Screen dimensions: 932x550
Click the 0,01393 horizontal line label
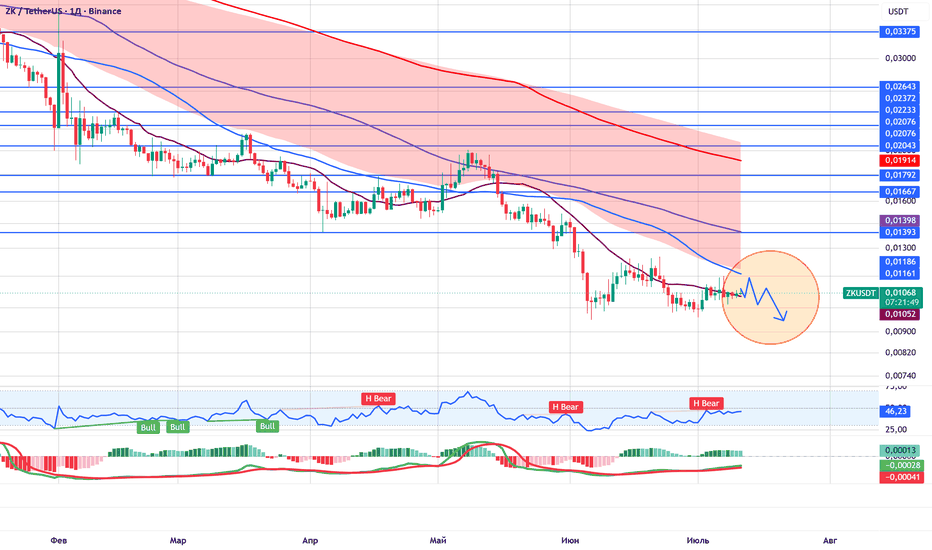900,232
